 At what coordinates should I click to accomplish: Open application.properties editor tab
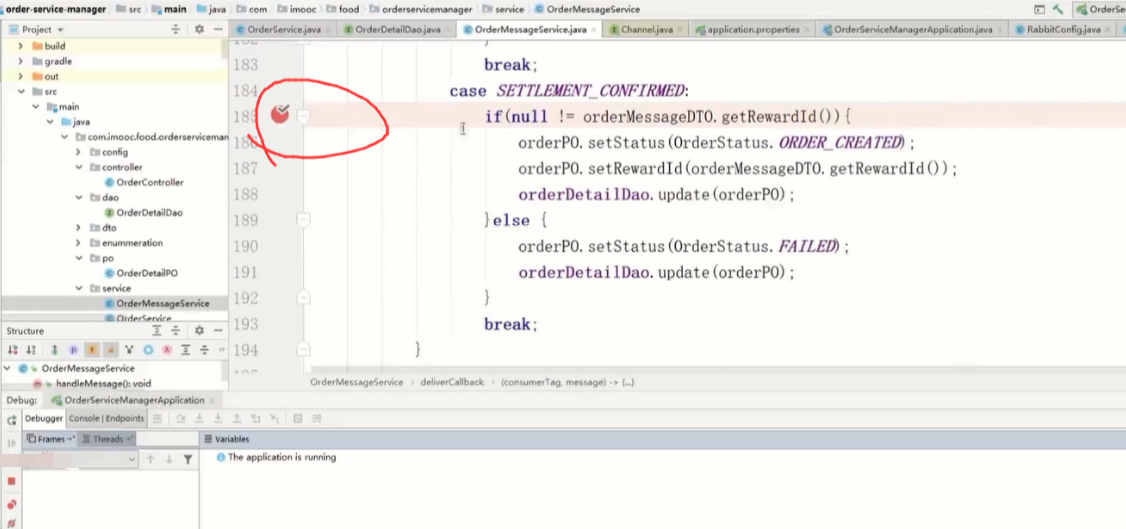pyautogui.click(x=753, y=29)
